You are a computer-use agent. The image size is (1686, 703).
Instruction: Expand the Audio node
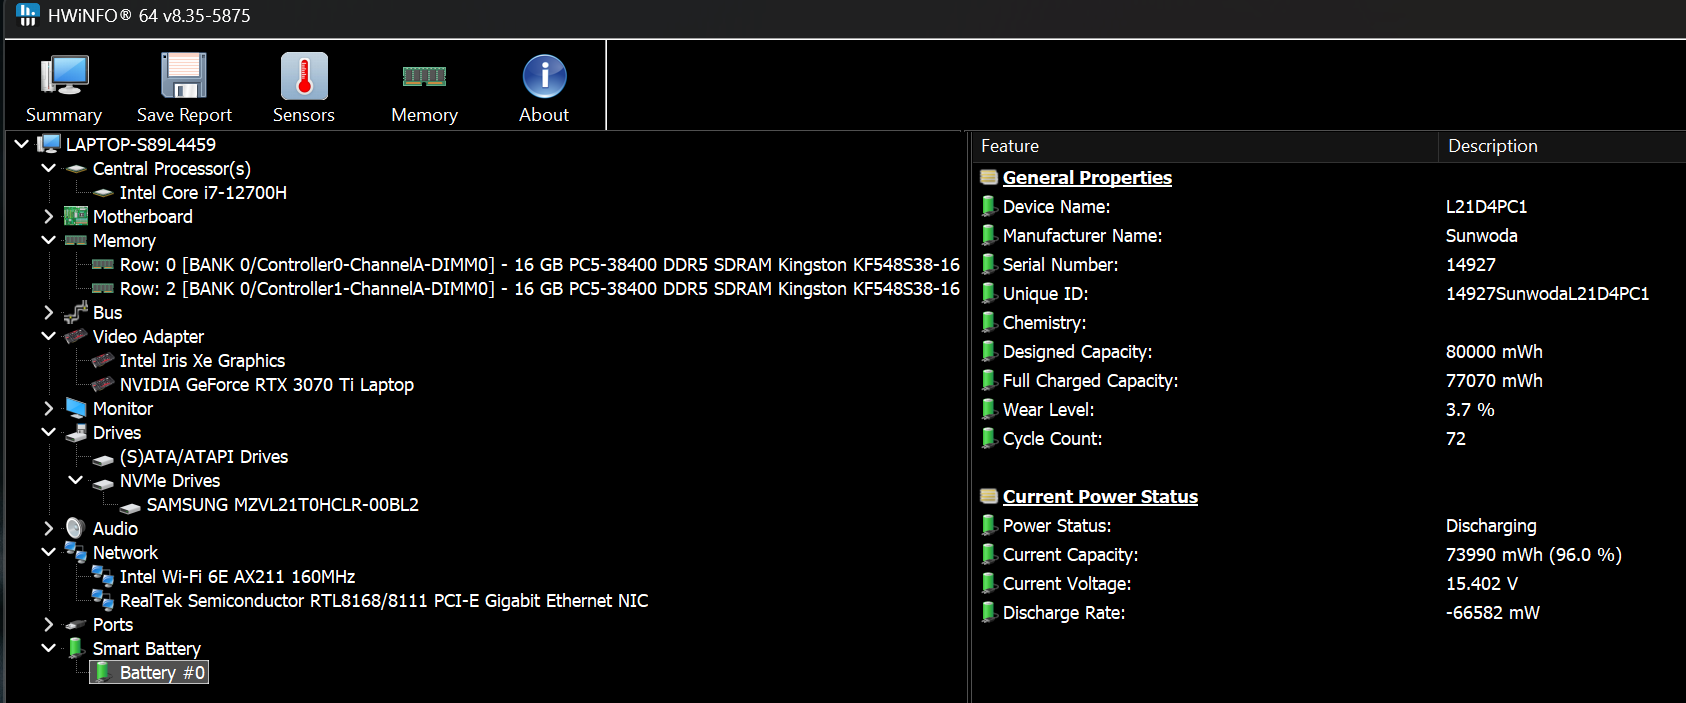pos(48,528)
